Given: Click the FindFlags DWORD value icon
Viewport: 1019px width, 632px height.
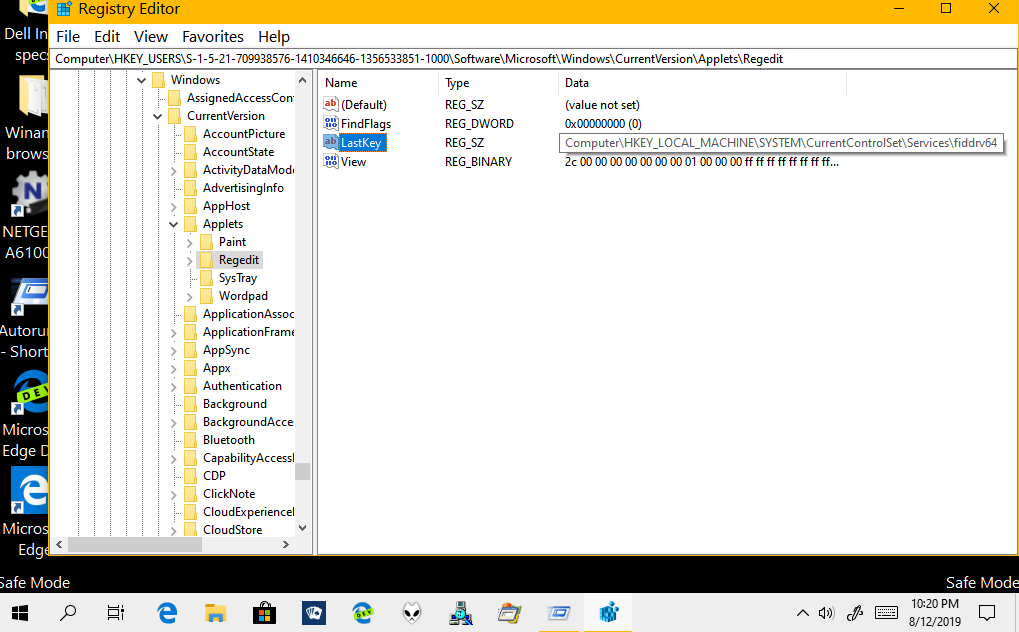Looking at the screenshot, I should (x=331, y=123).
